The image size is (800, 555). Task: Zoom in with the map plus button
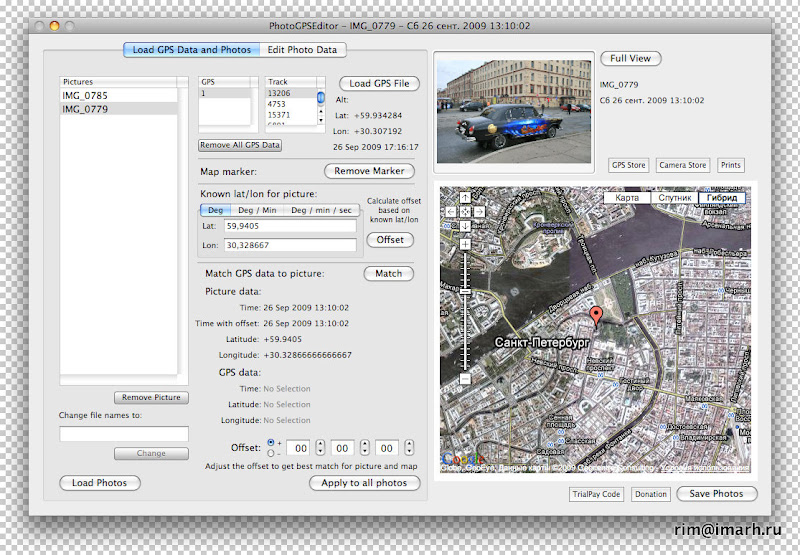465,243
